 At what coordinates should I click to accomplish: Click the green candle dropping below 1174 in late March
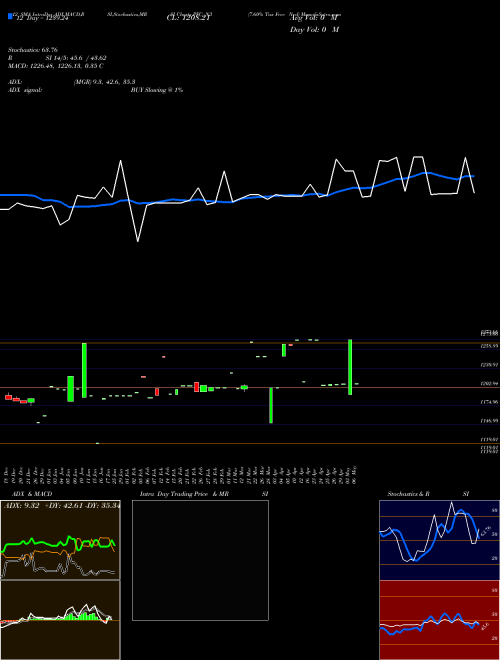pyautogui.click(x=271, y=405)
